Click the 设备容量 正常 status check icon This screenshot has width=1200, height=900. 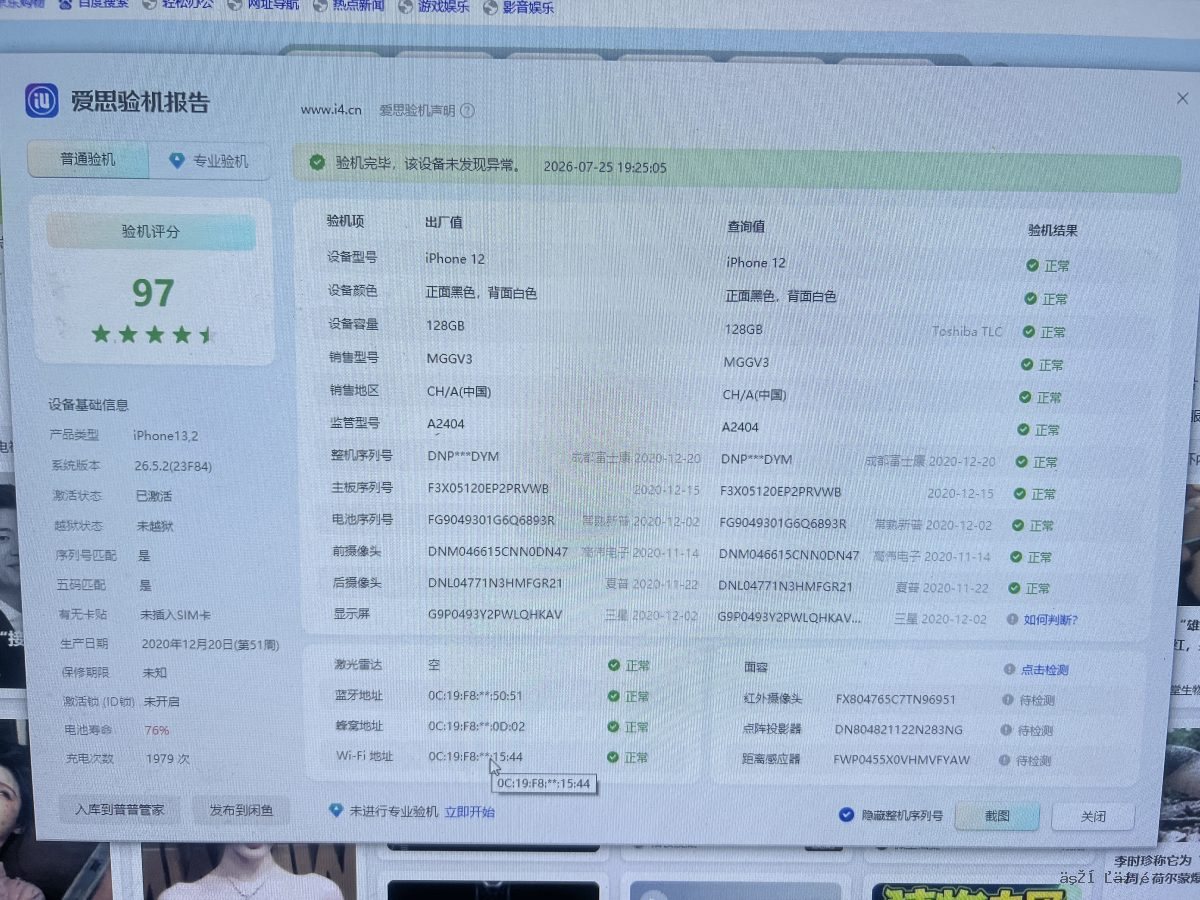tap(1028, 331)
